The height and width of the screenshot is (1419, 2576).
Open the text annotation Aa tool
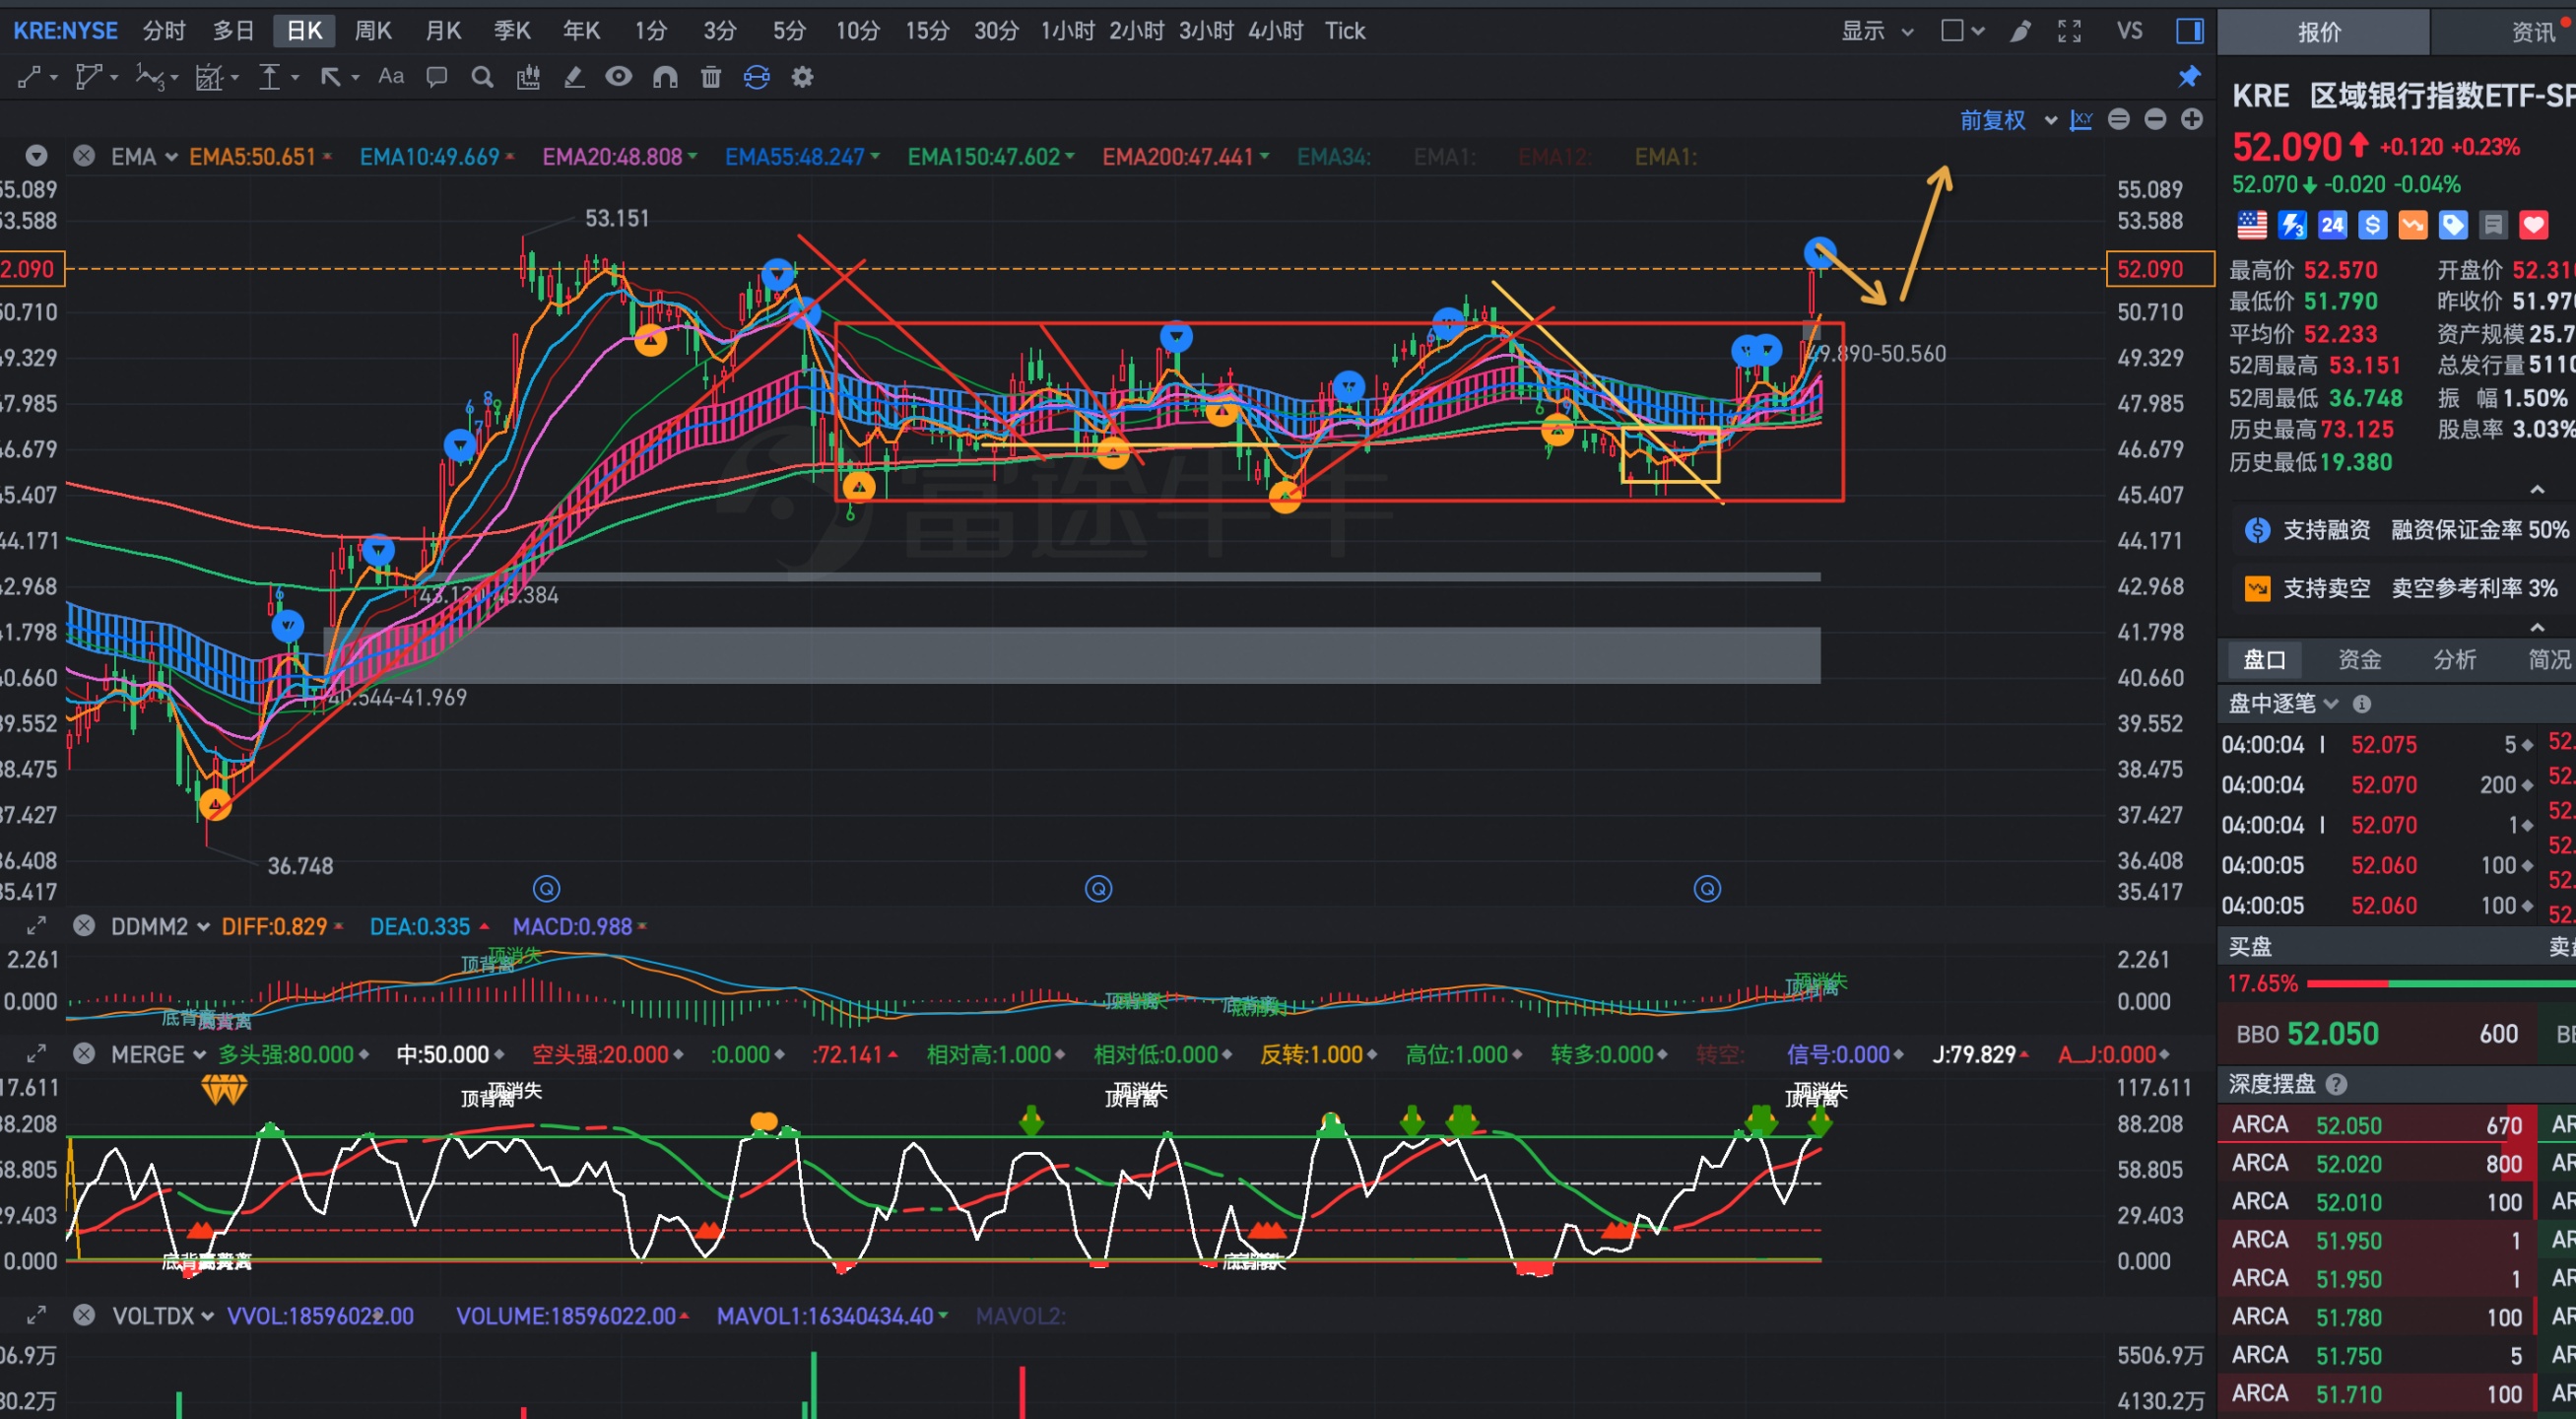pos(391,77)
